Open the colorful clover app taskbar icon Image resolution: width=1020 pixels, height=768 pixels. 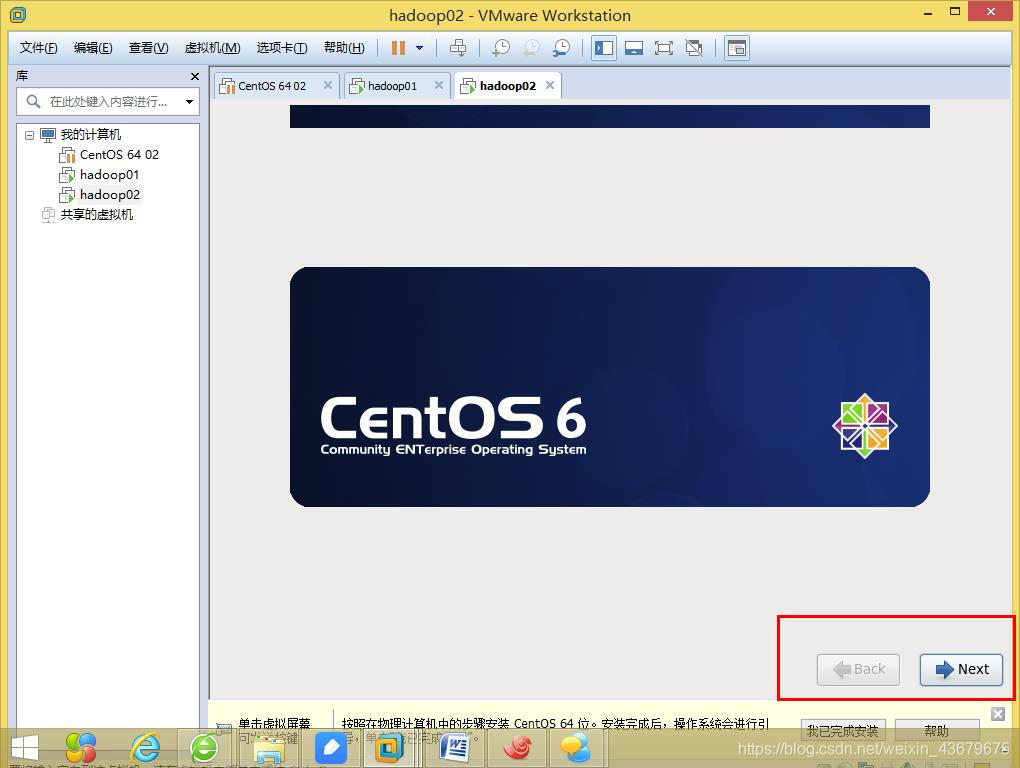point(81,747)
